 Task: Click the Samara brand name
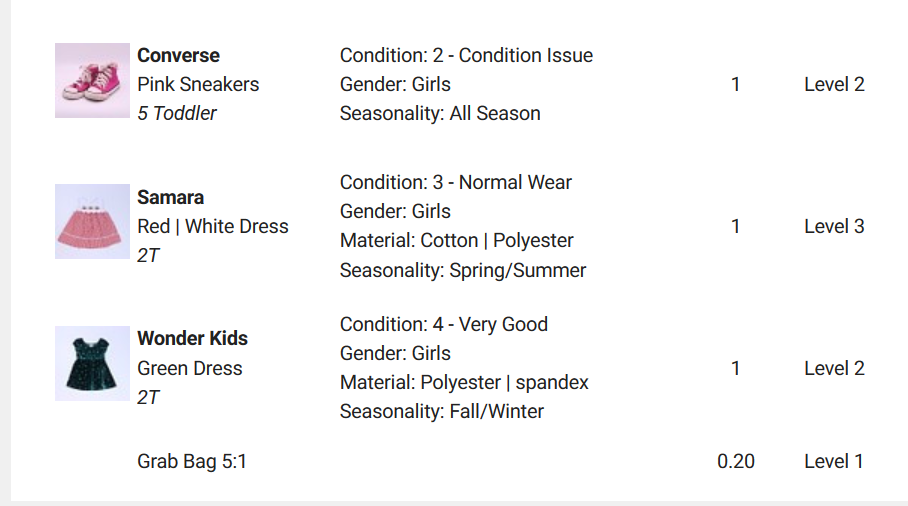coord(170,198)
